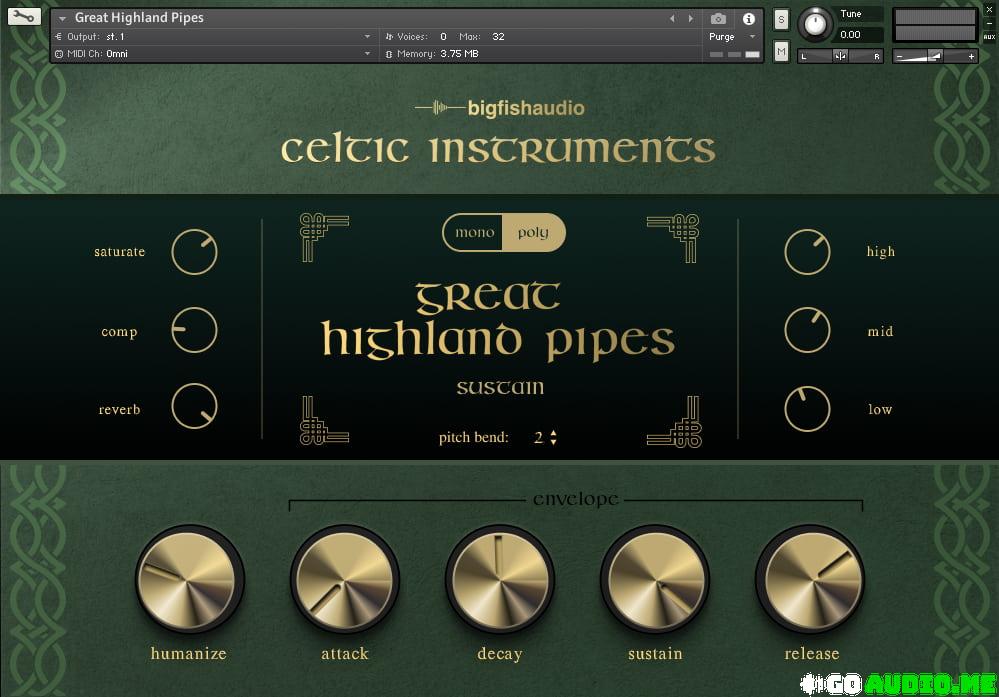
Task: Click the high EQ knob
Action: click(807, 252)
